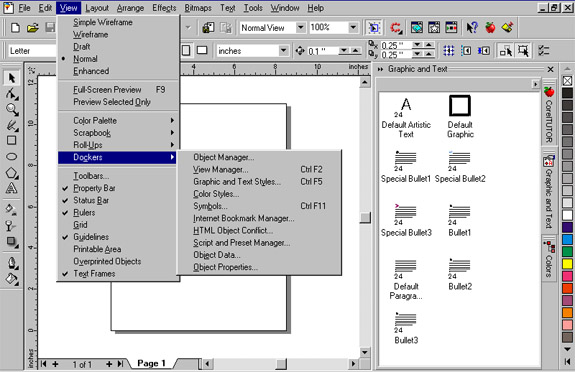
Task: Select the Special Bullet3 style thumbnail
Action: [x=406, y=220]
